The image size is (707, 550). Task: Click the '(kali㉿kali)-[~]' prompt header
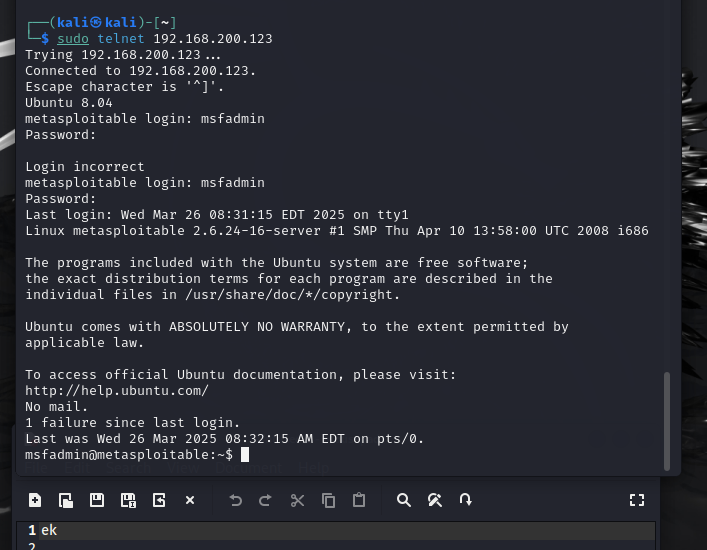tap(113, 23)
